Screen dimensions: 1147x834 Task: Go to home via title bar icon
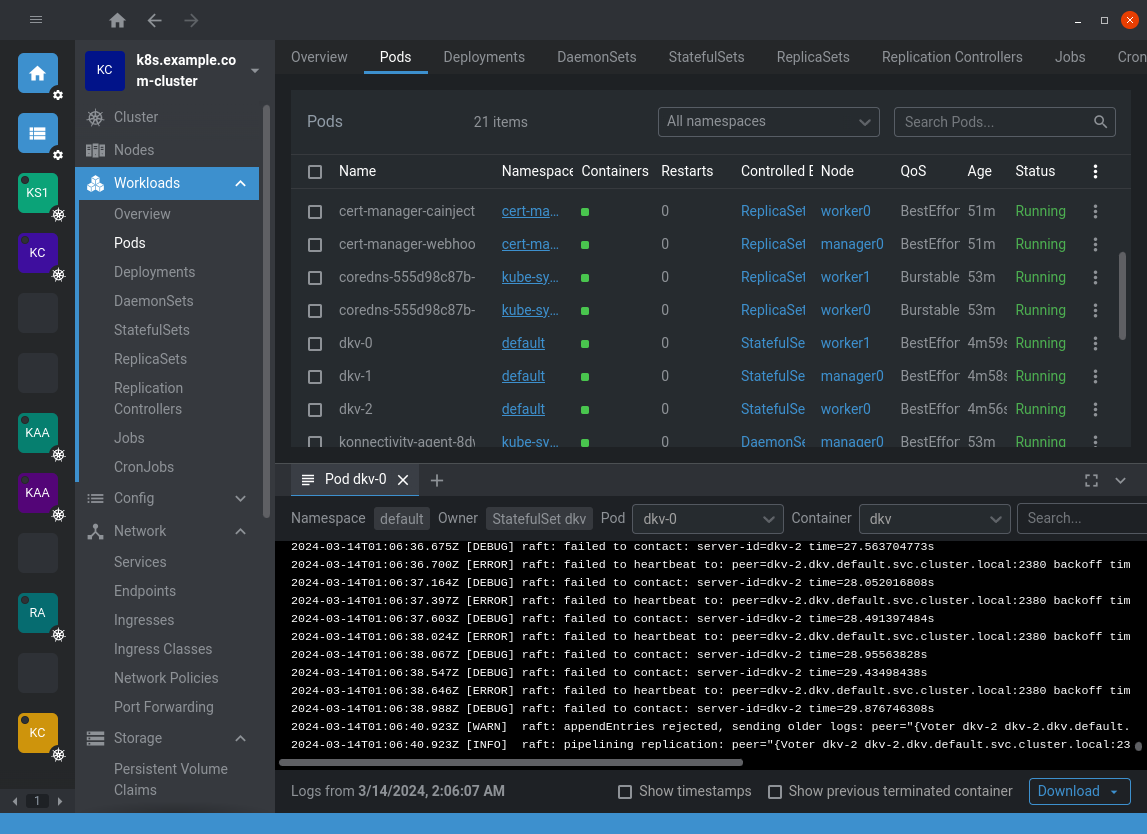point(117,20)
